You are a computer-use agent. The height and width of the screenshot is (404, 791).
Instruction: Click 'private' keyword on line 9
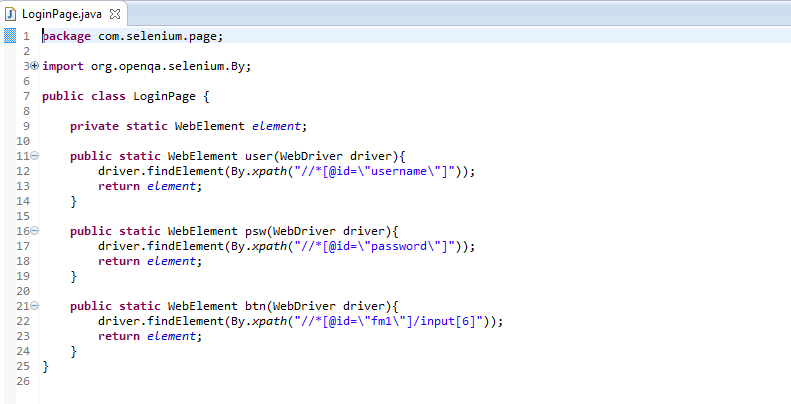(x=94, y=126)
